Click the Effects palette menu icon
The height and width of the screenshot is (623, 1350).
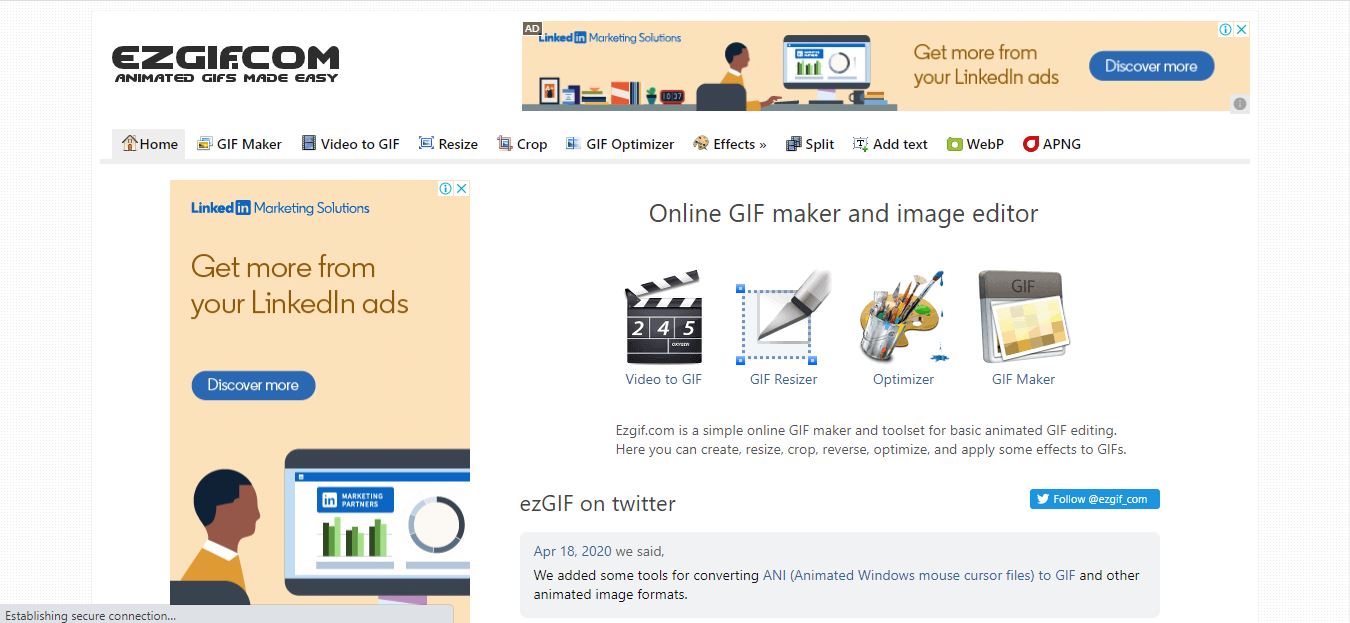pyautogui.click(x=701, y=143)
